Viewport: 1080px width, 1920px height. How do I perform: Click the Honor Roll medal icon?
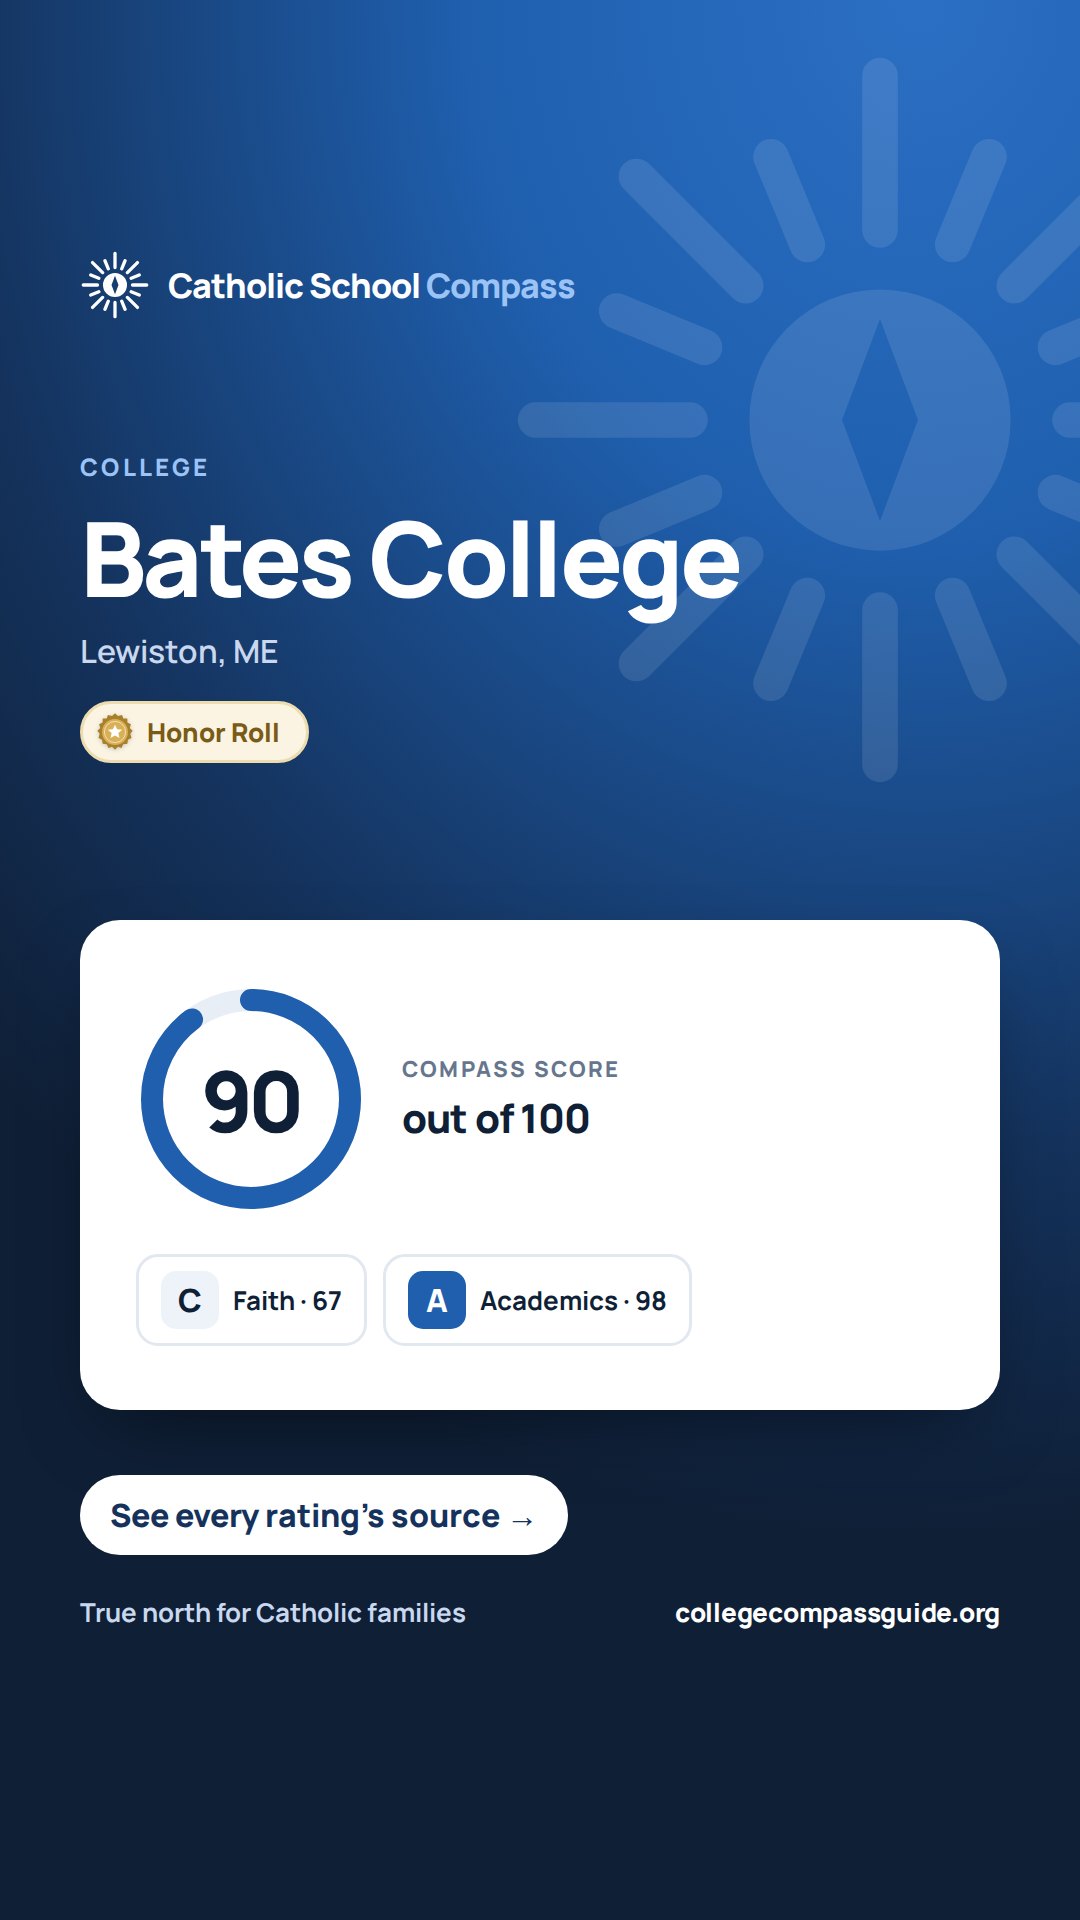point(115,732)
